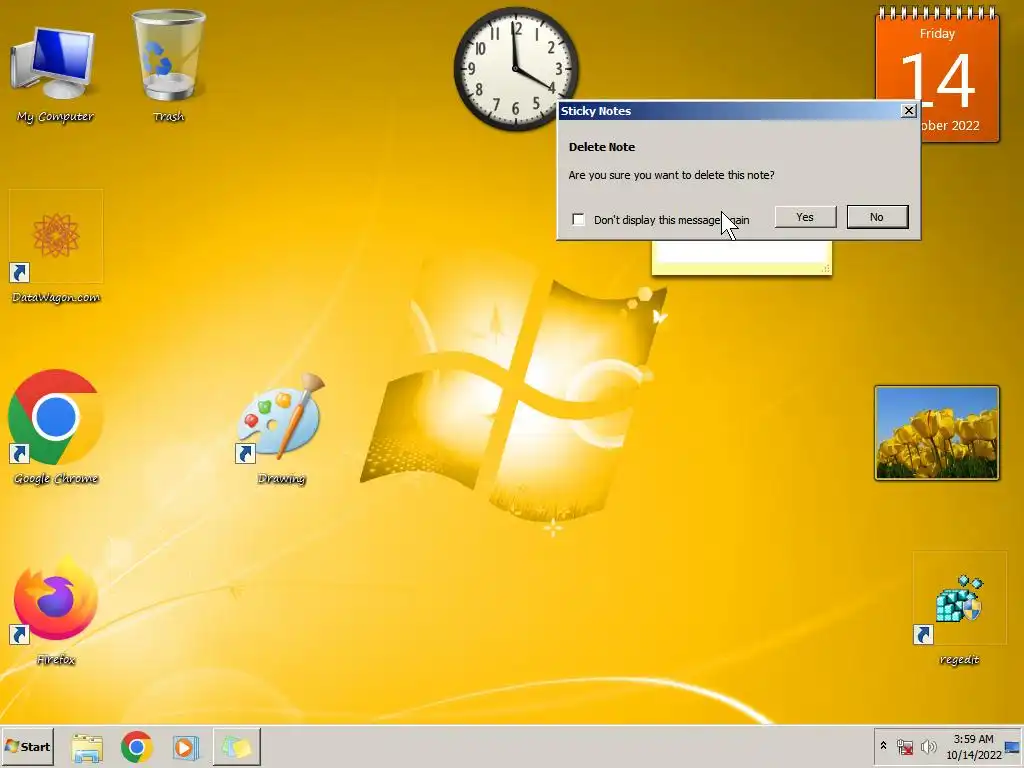Image resolution: width=1024 pixels, height=768 pixels.
Task: Open the Start menu
Action: [x=27, y=746]
